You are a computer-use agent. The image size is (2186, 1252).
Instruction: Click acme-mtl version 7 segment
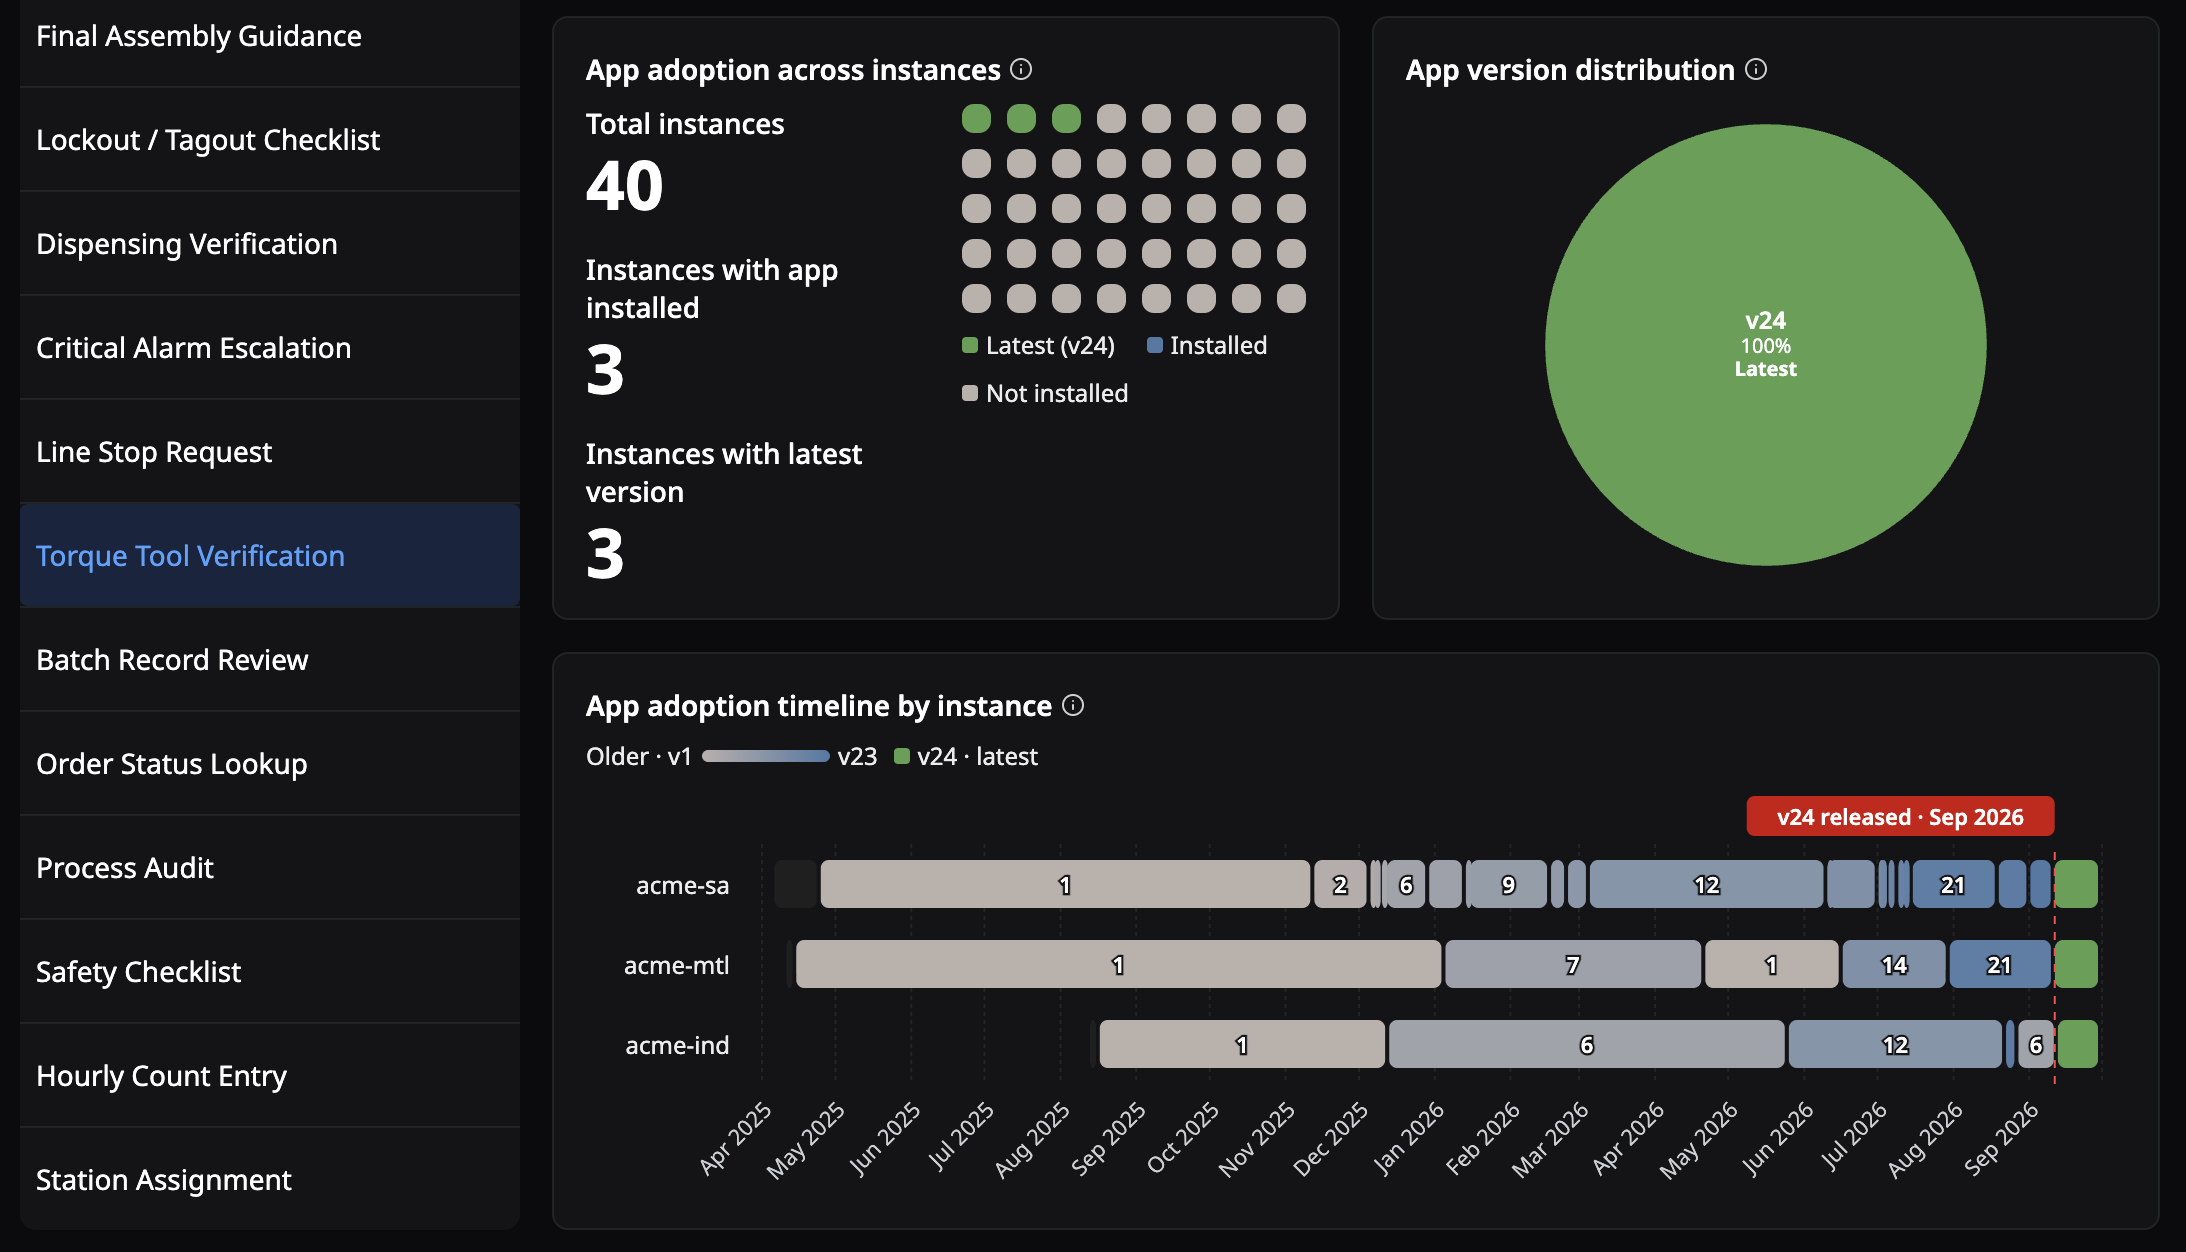click(1573, 964)
